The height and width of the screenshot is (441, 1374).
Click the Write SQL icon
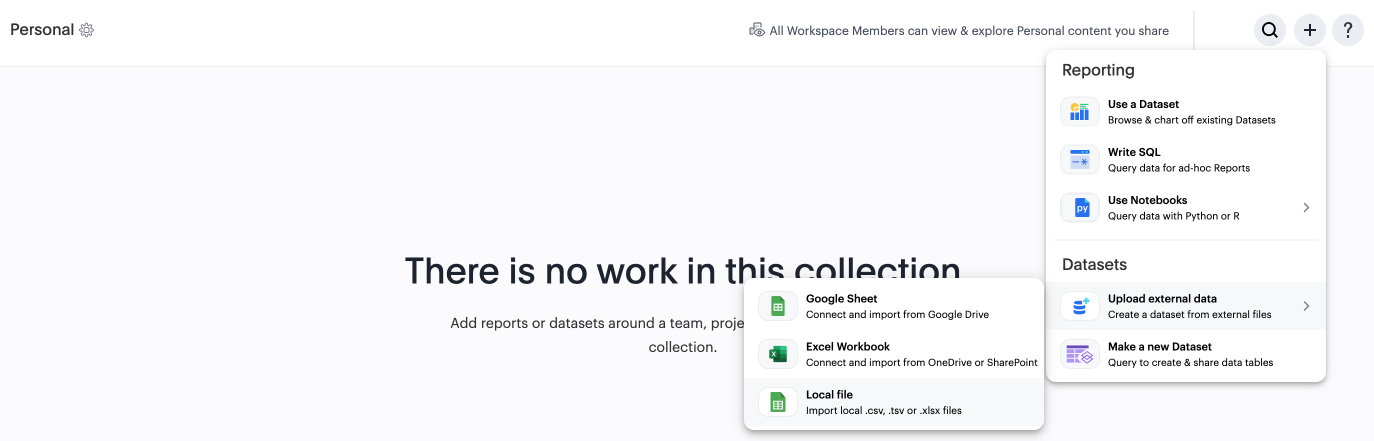[1079, 160]
